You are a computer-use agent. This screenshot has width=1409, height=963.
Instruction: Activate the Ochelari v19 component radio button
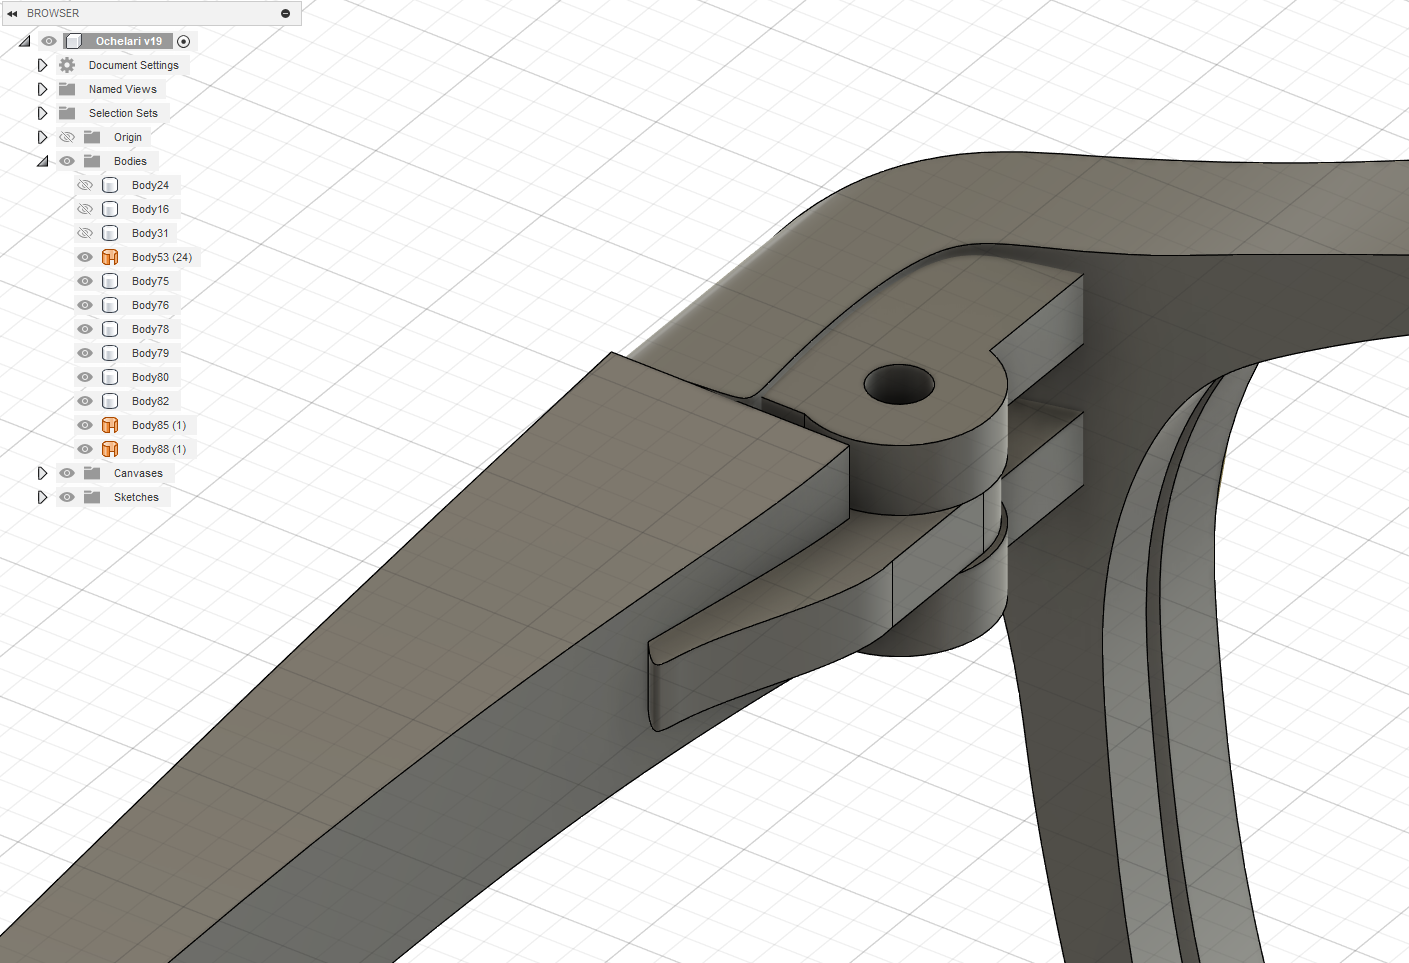coord(183,41)
